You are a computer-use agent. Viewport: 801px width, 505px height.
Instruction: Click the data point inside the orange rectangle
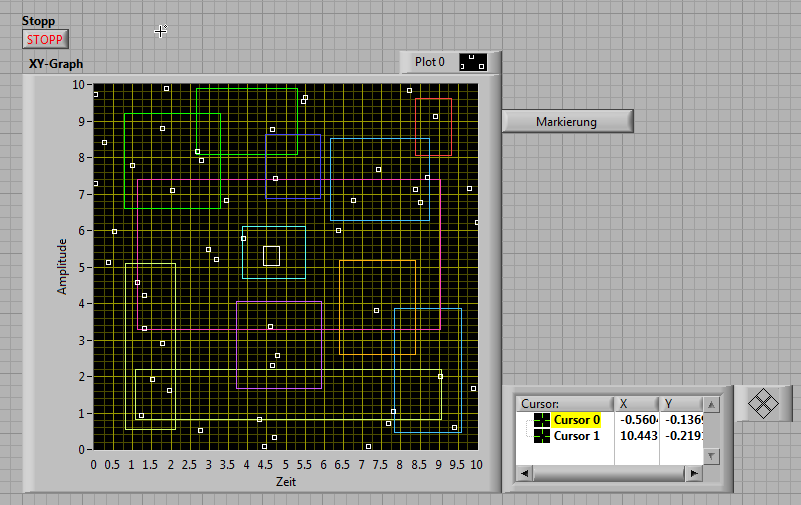376,310
